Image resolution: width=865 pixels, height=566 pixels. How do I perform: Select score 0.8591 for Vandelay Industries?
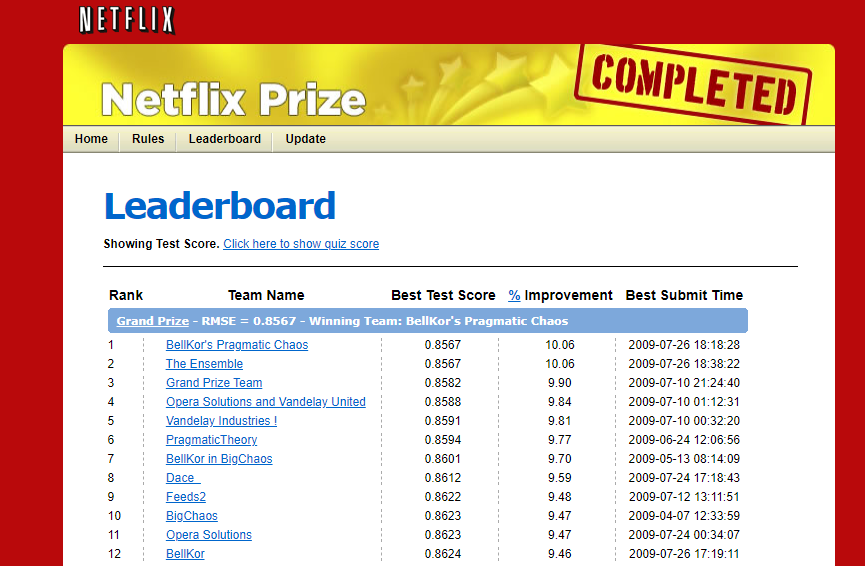[x=443, y=421]
